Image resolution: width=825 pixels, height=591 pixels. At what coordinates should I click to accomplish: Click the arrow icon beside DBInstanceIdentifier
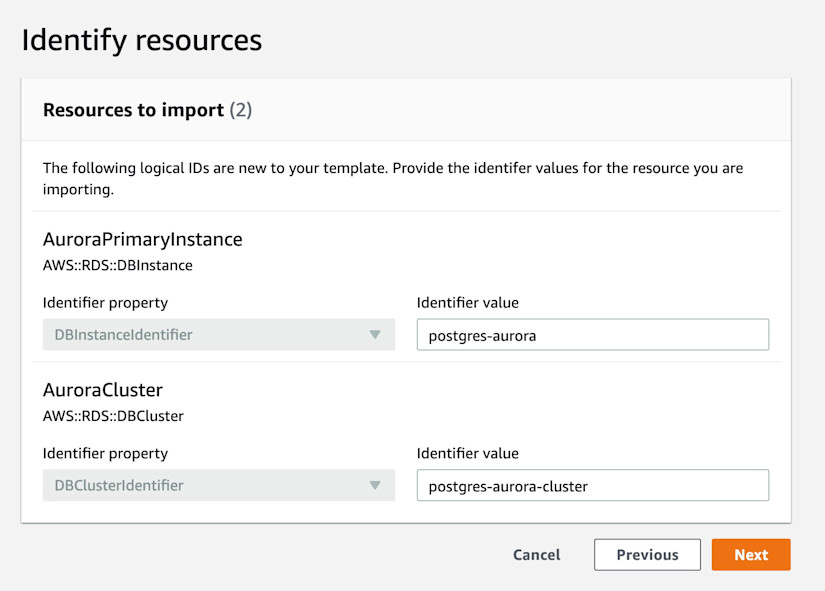[375, 335]
